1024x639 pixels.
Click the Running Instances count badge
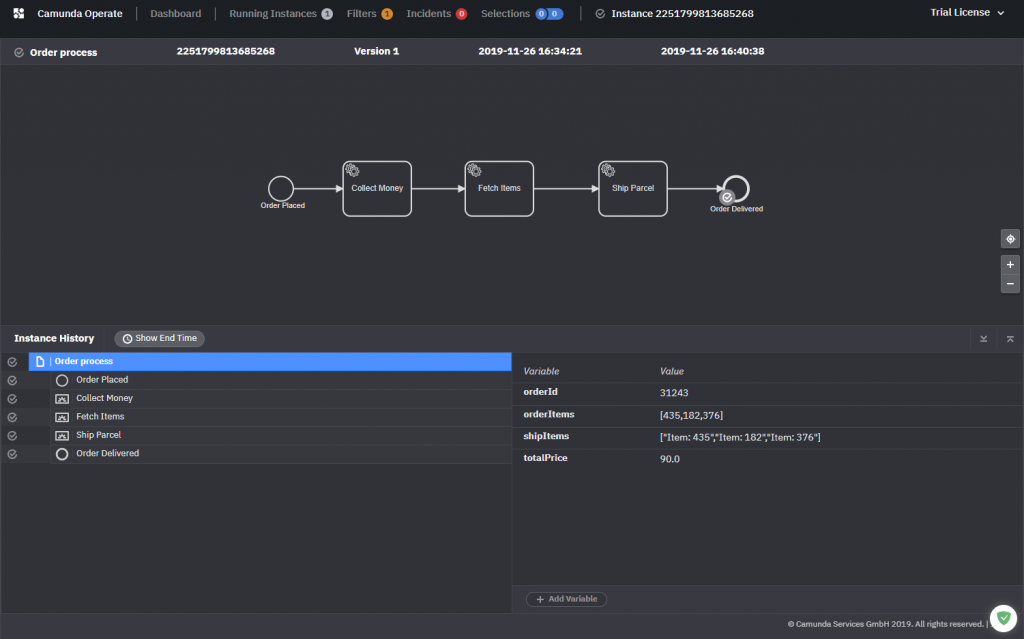pyautogui.click(x=327, y=14)
